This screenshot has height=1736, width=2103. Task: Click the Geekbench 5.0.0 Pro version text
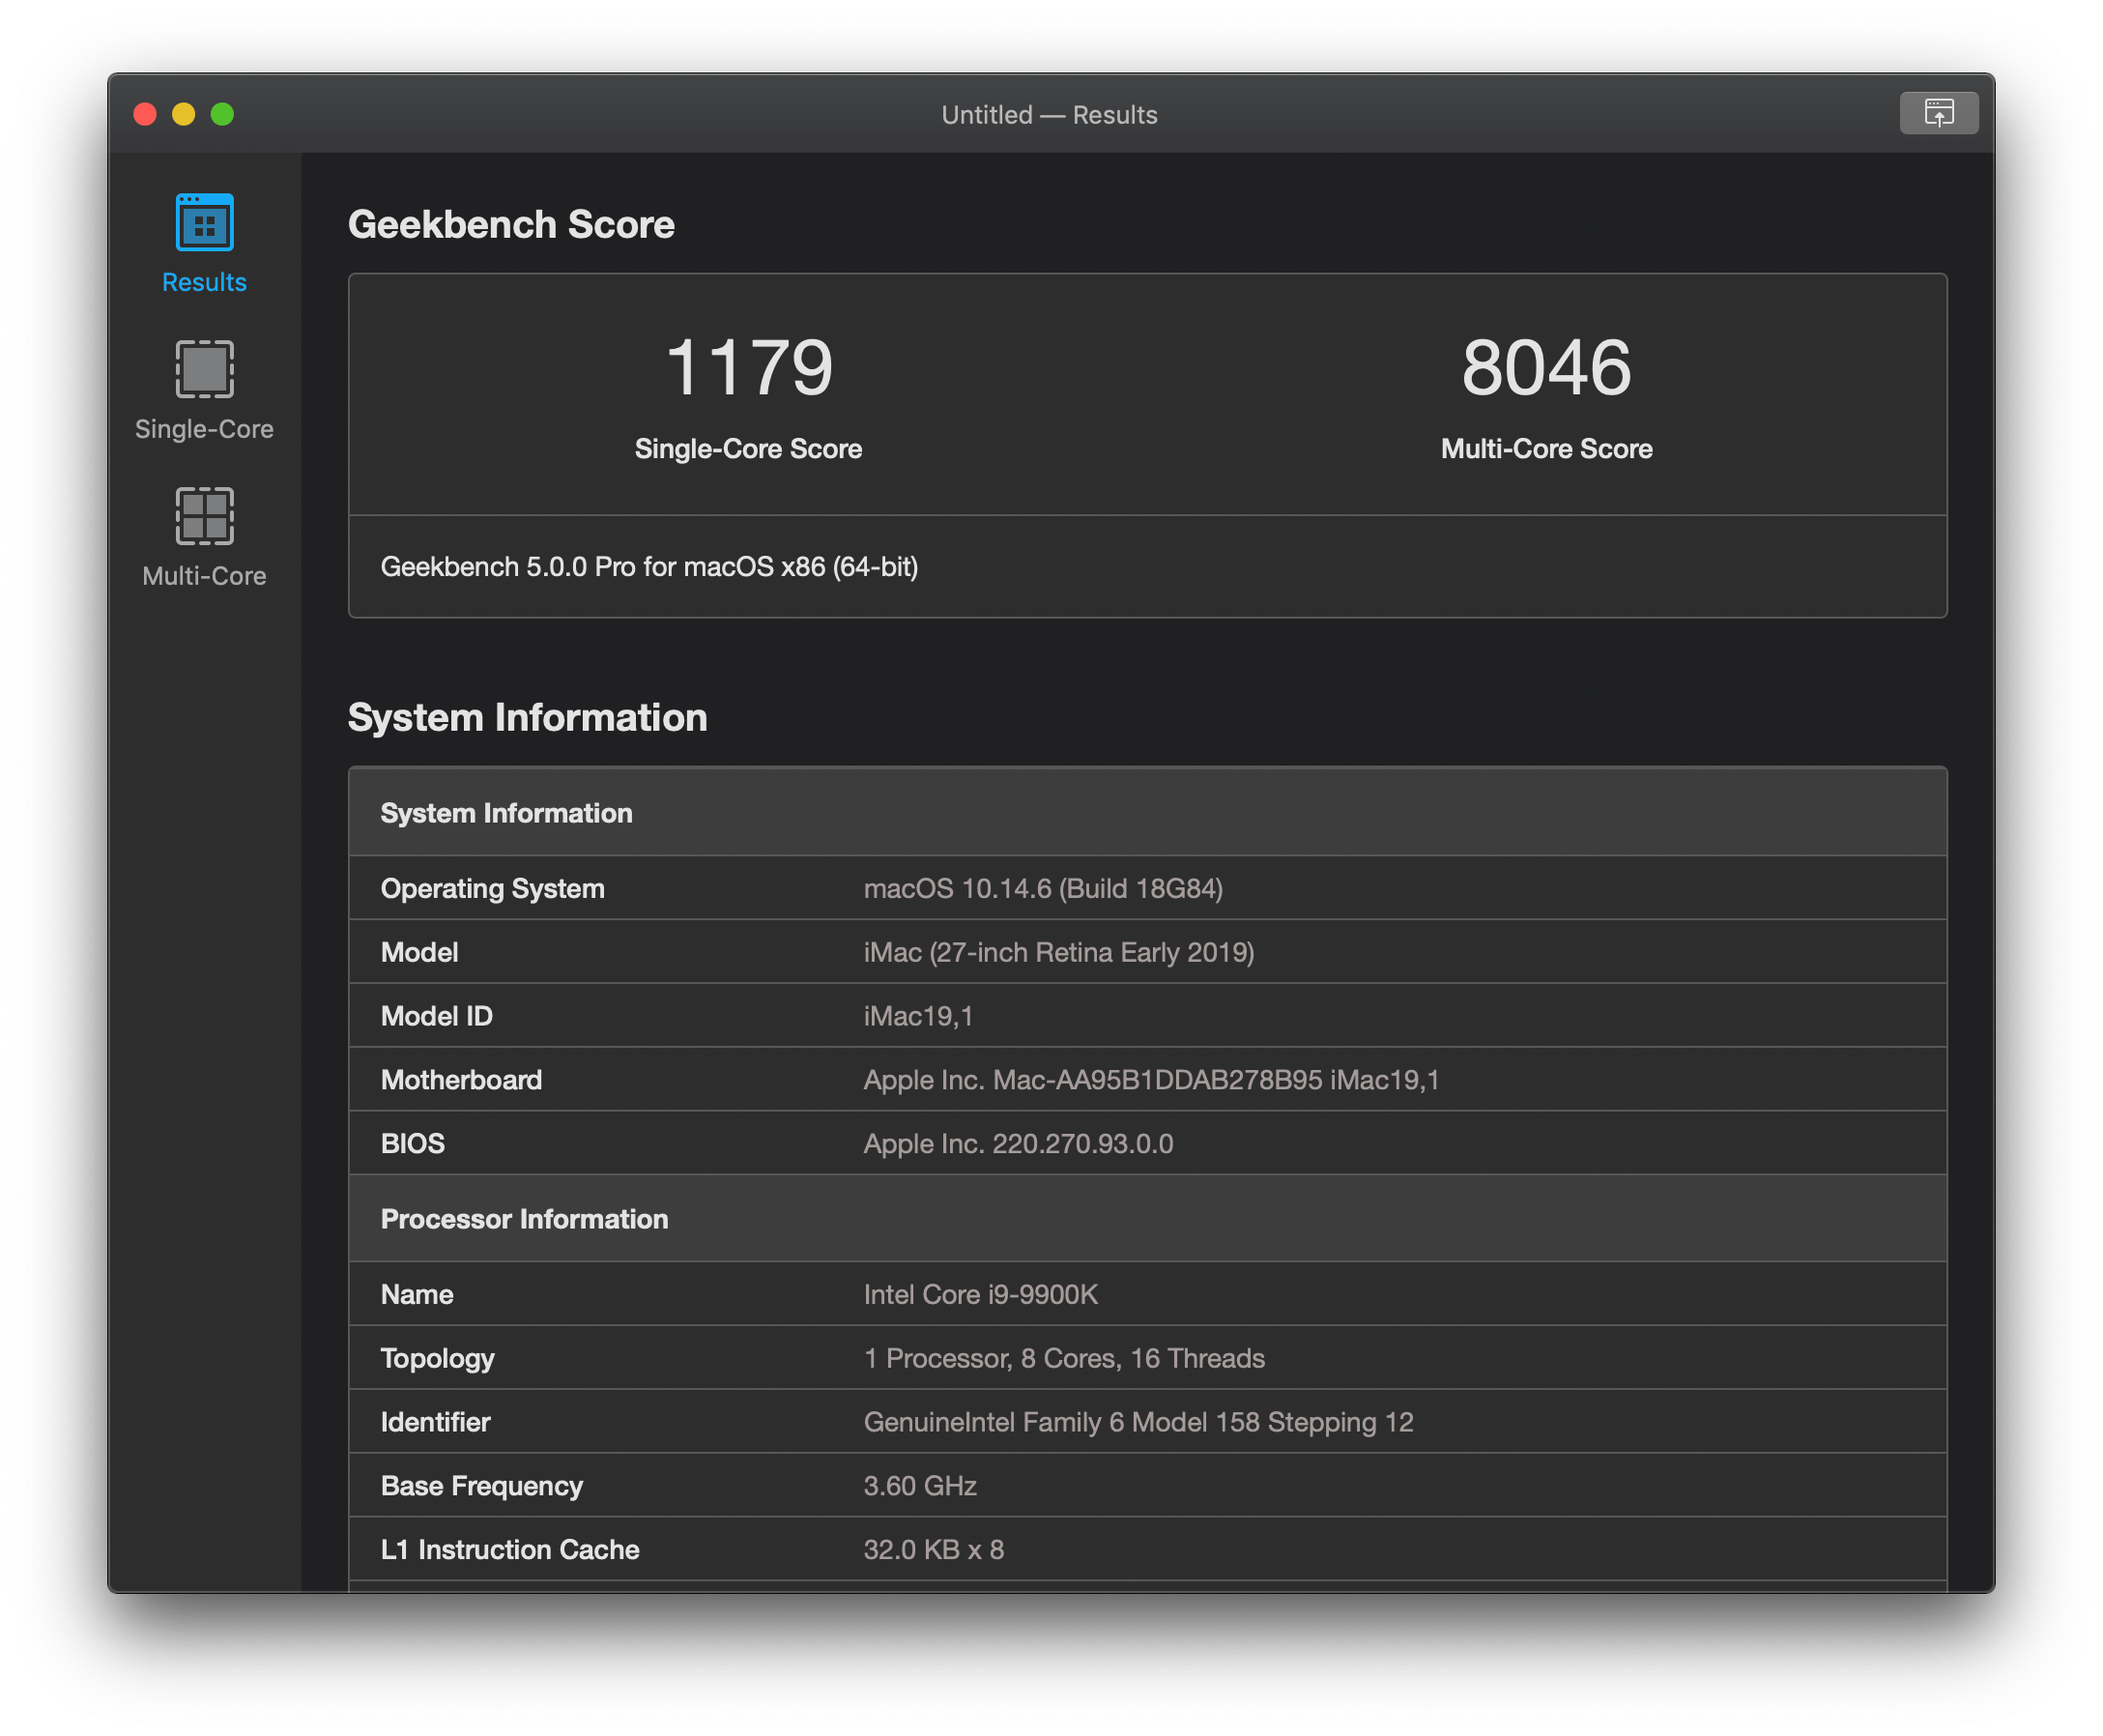(650, 566)
